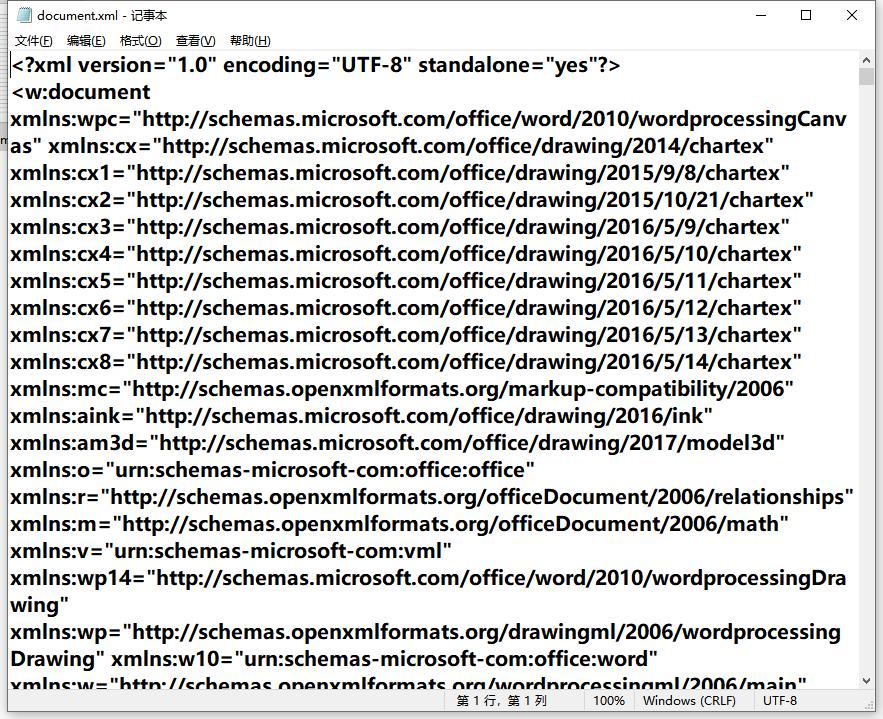Viewport: 883px width, 719px height.
Task: Click the xmlns:w10 office:word text
Action: (384, 659)
